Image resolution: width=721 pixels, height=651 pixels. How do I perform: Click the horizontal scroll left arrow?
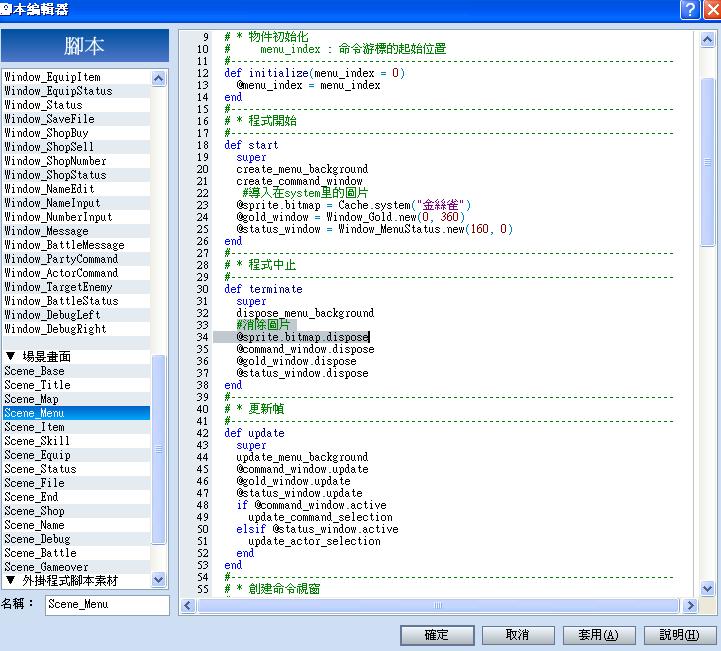coord(187,605)
